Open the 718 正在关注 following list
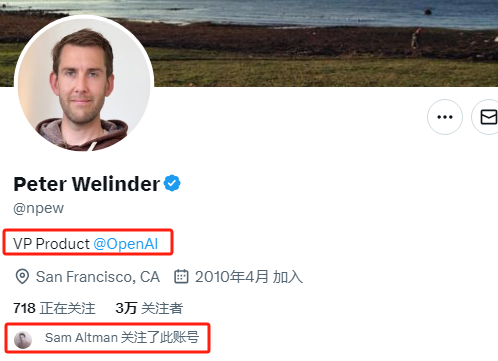The height and width of the screenshot is (361, 498). pos(54,308)
